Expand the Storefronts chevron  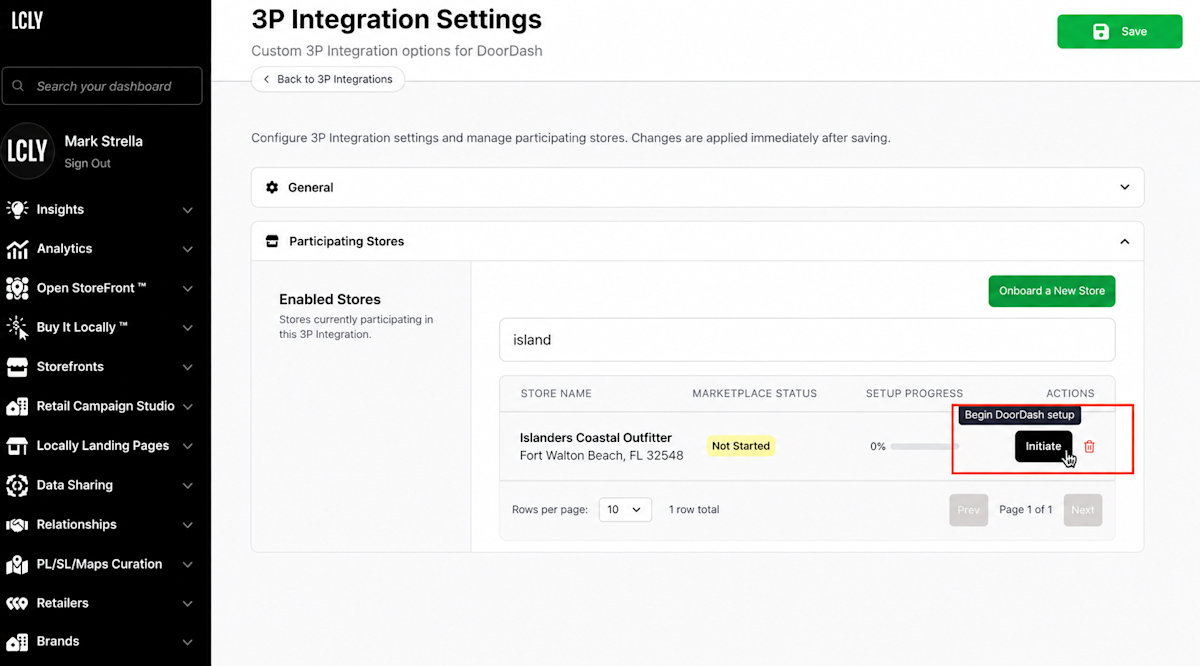coord(188,367)
